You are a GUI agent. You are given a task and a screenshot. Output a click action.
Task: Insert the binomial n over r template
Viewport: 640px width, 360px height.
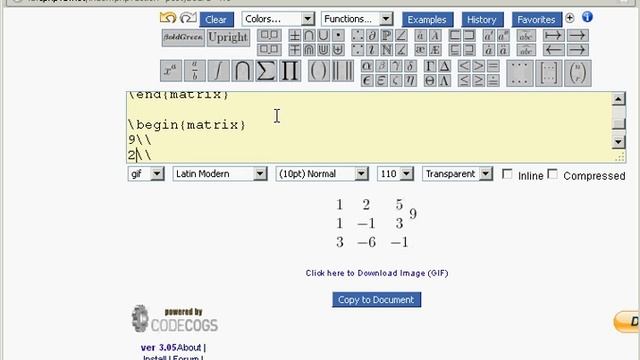click(x=578, y=73)
